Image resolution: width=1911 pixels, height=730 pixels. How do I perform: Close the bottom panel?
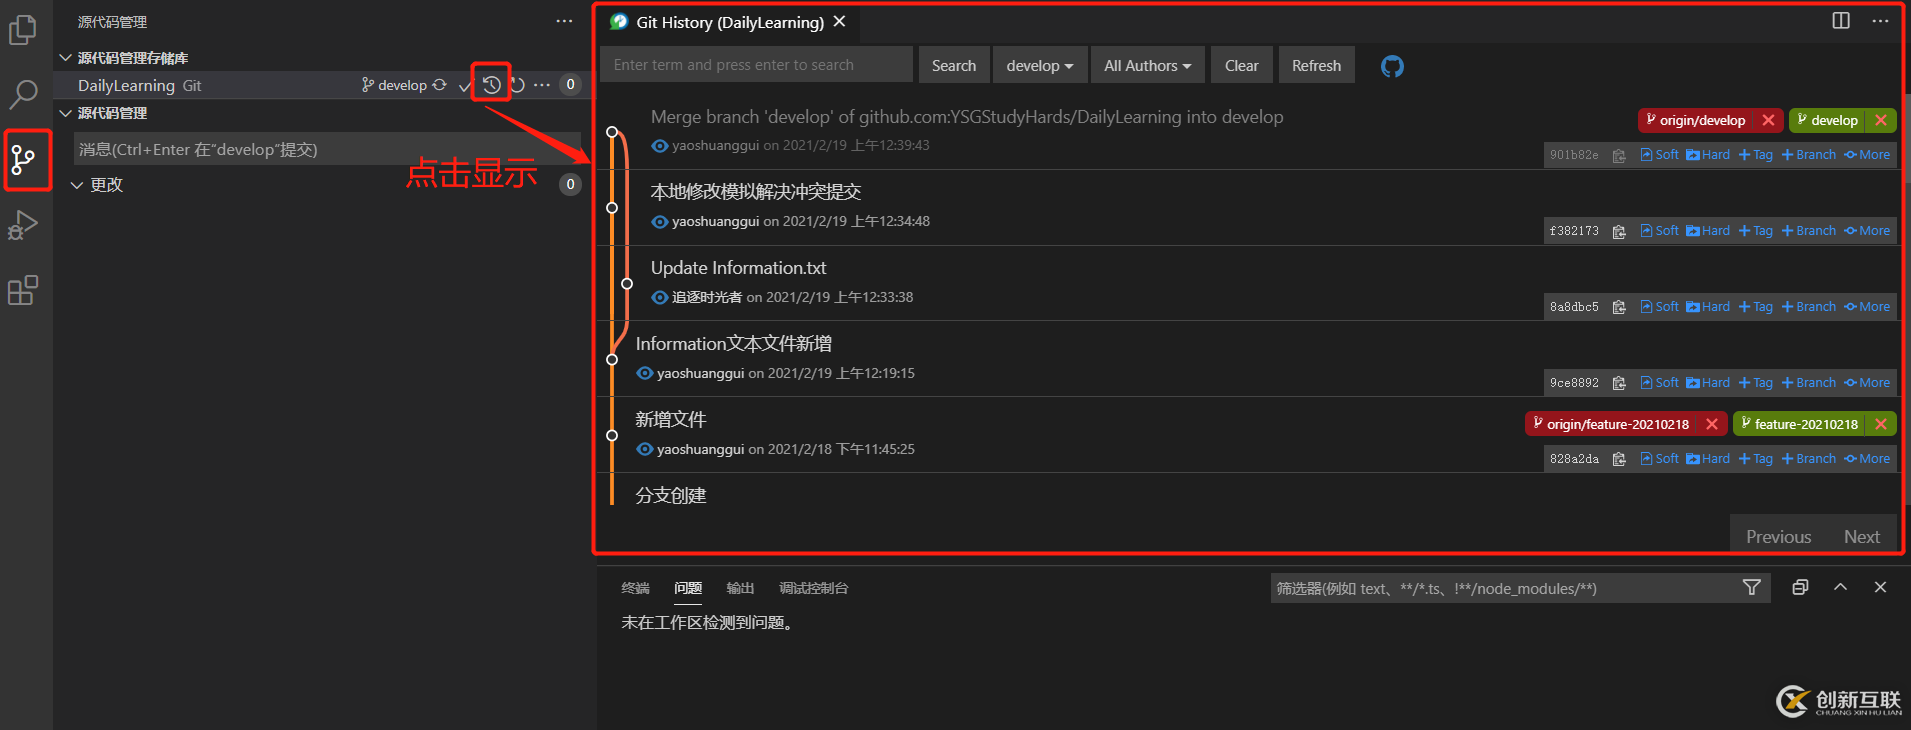point(1880,587)
